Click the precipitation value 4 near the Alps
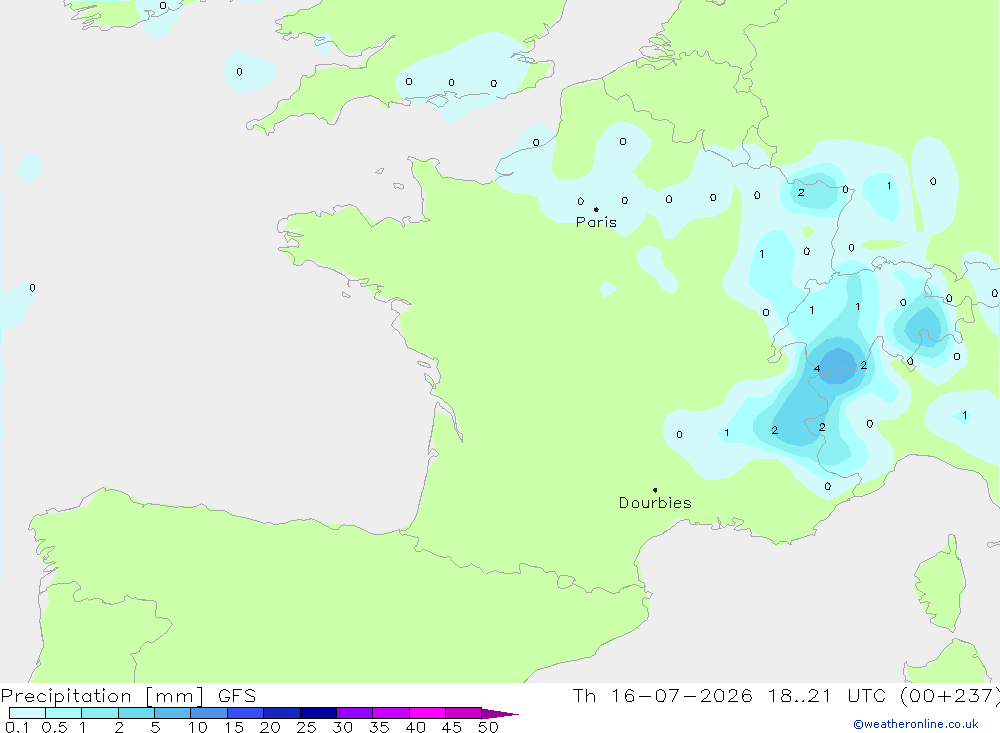This screenshot has width=1000, height=733. [817, 369]
